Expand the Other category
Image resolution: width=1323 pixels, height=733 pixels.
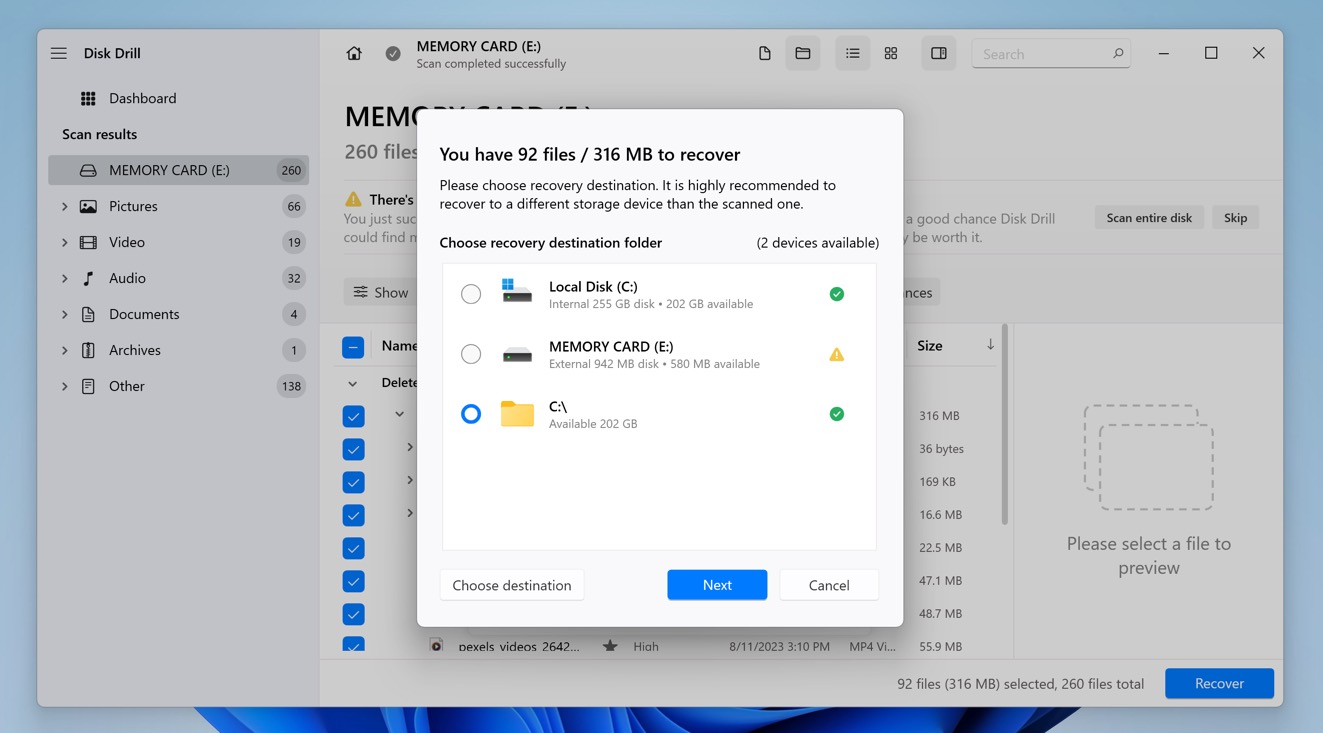coord(64,386)
